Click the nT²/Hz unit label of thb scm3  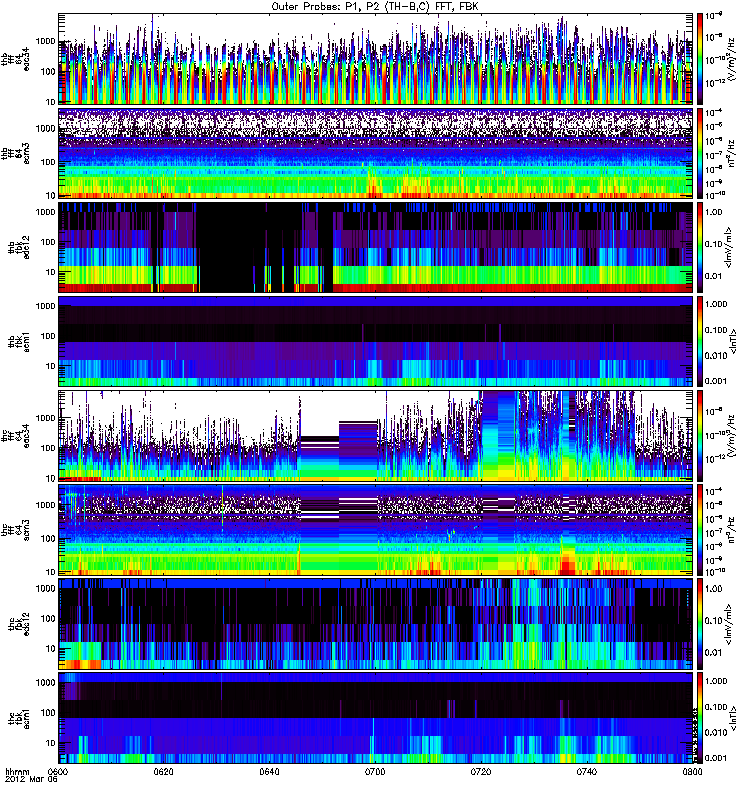731,154
